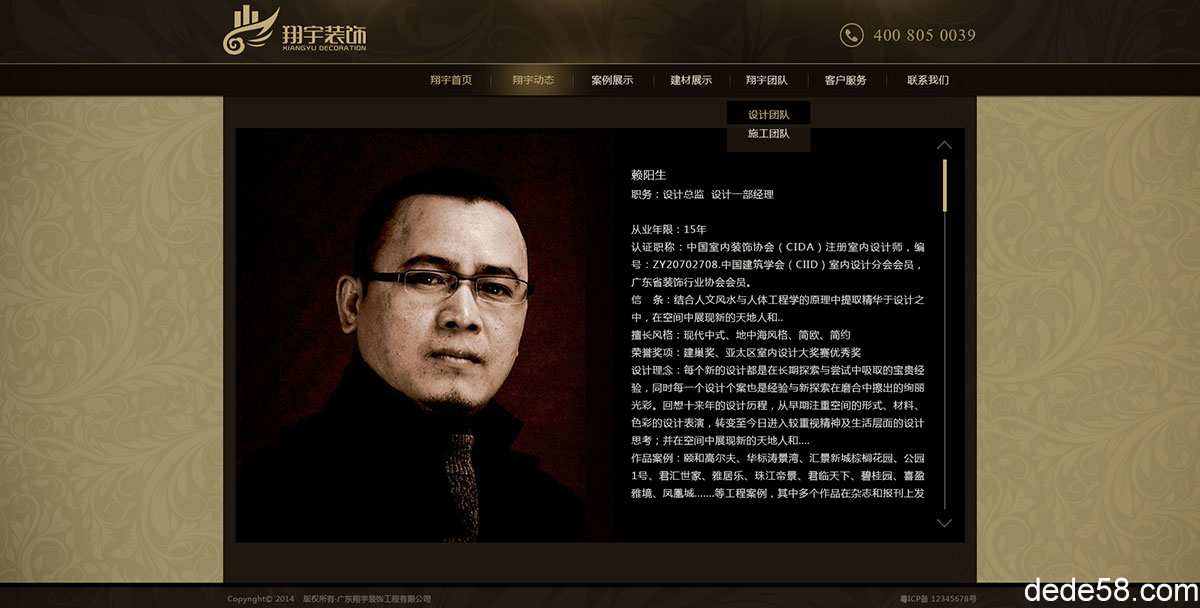Go to 翔宇首页 in navigation bar
The image size is (1200, 608).
click(451, 80)
